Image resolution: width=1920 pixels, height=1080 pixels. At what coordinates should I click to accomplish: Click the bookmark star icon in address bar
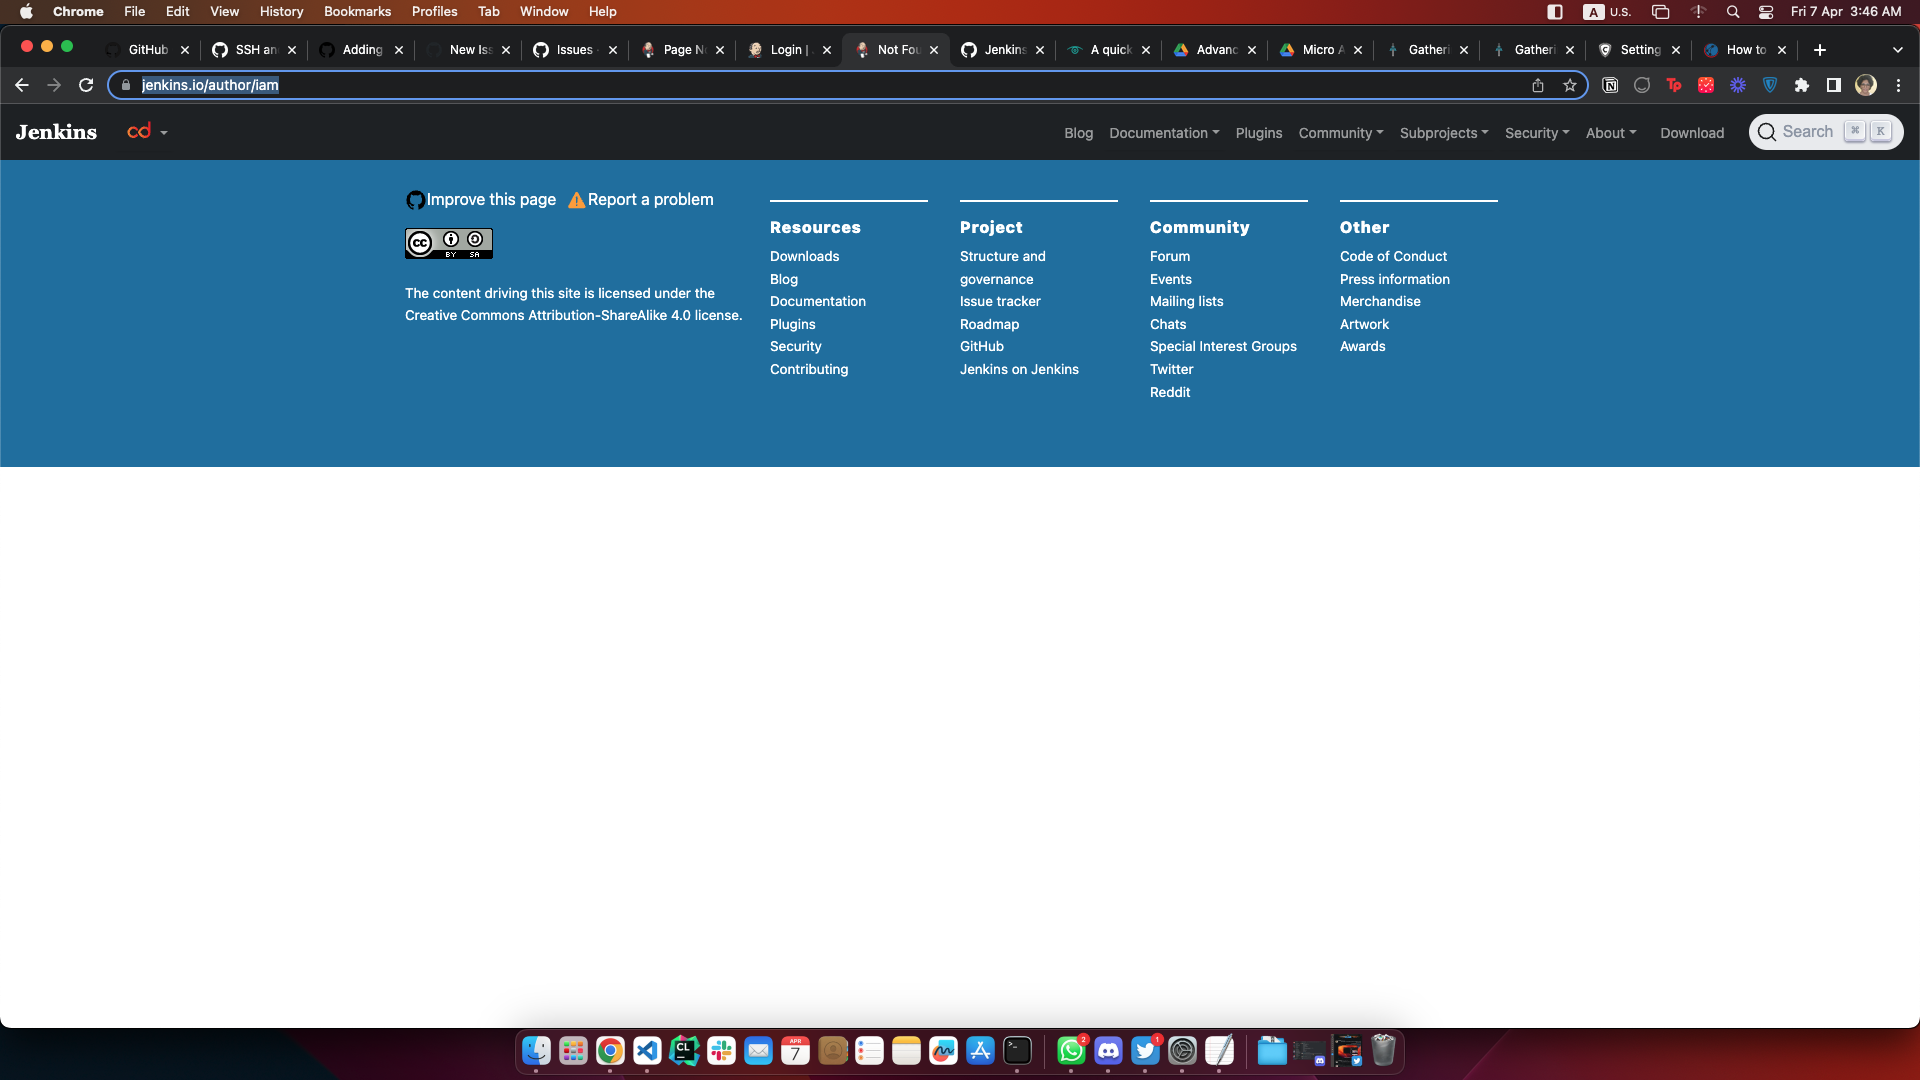click(x=1570, y=85)
